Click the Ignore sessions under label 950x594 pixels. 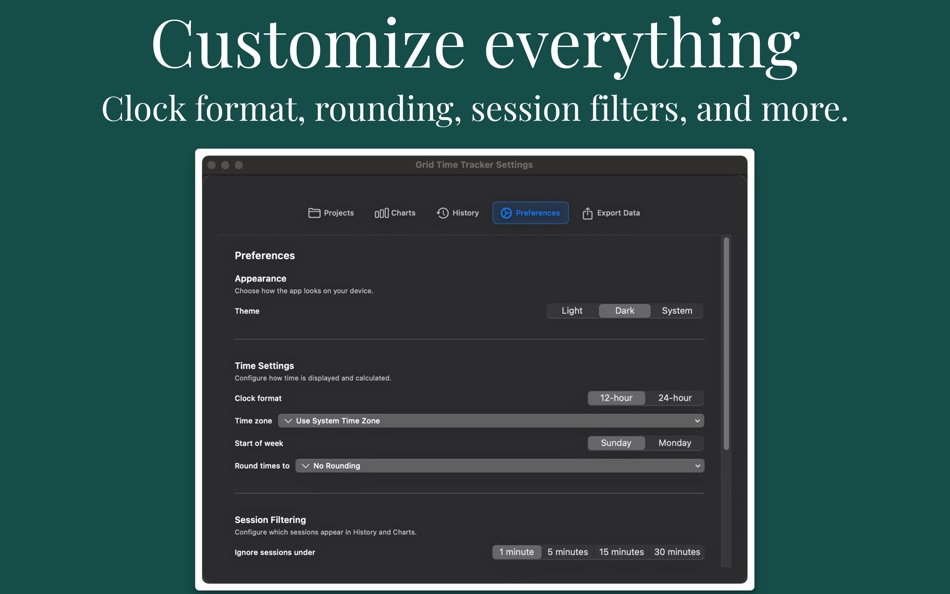[x=275, y=552]
